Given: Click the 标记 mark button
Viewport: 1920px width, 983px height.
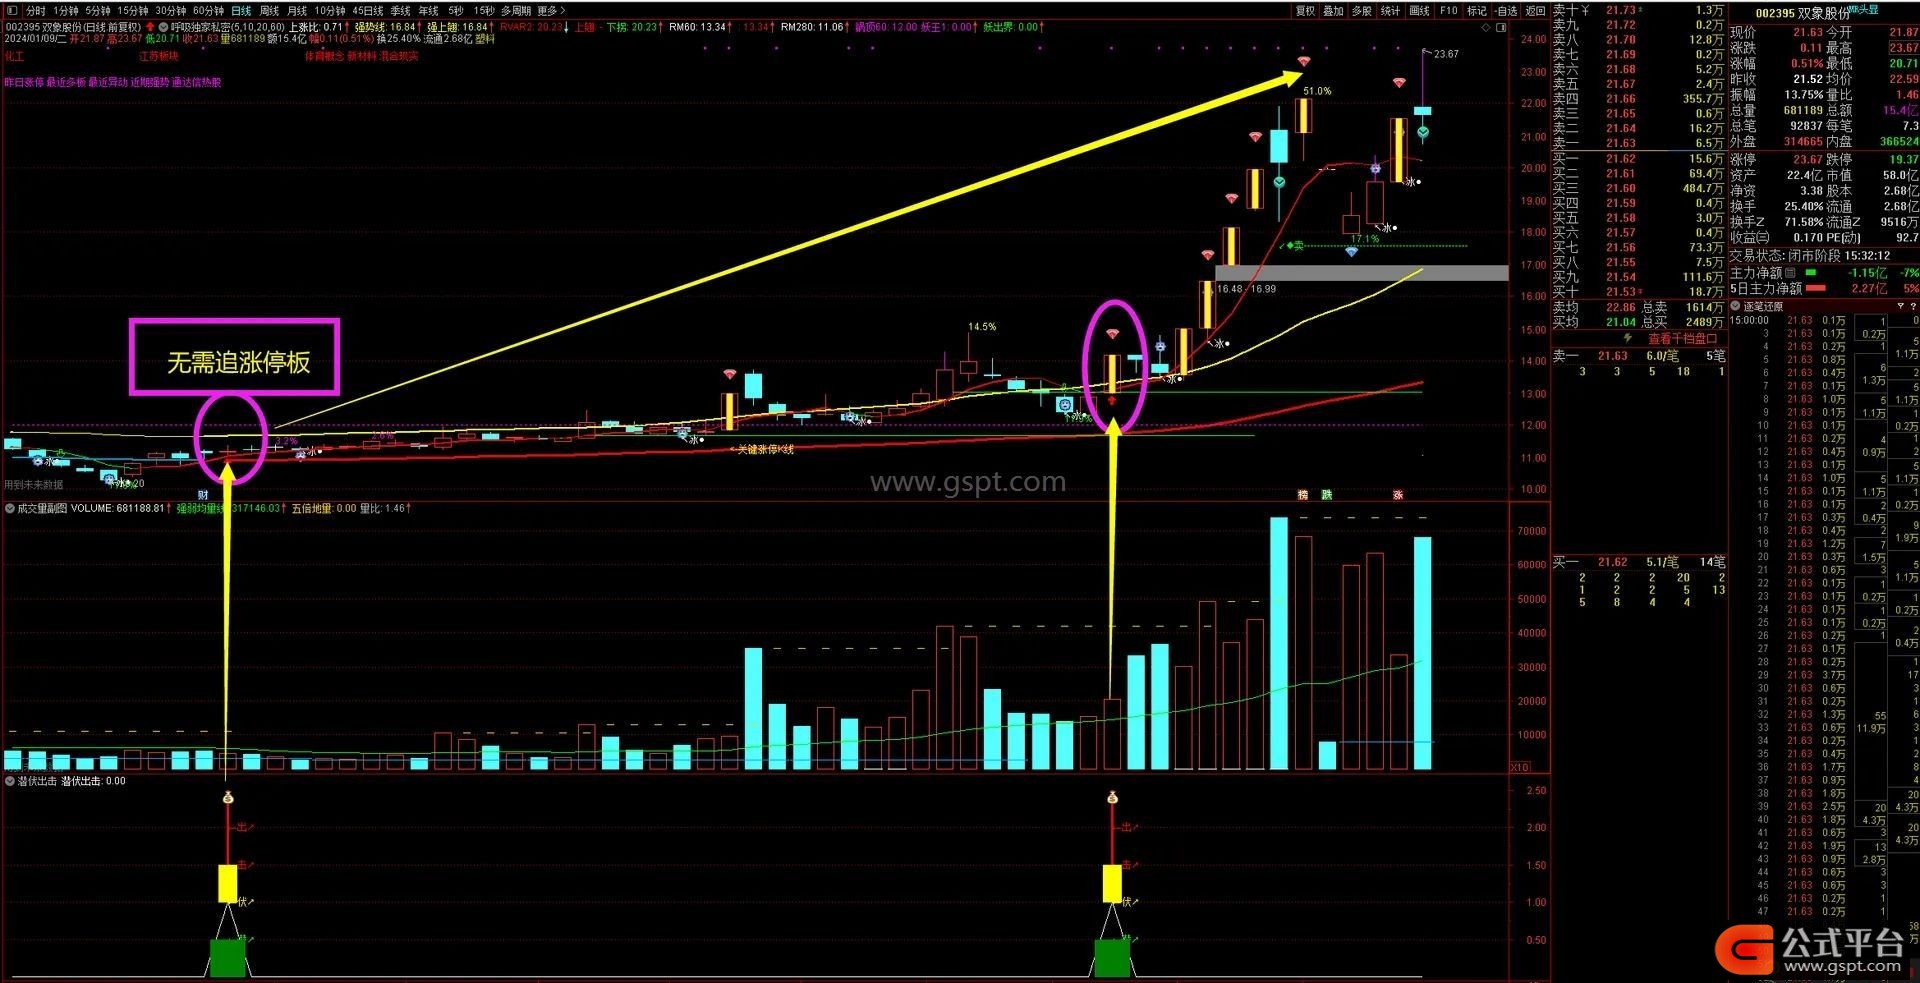Looking at the screenshot, I should pos(1477,11).
